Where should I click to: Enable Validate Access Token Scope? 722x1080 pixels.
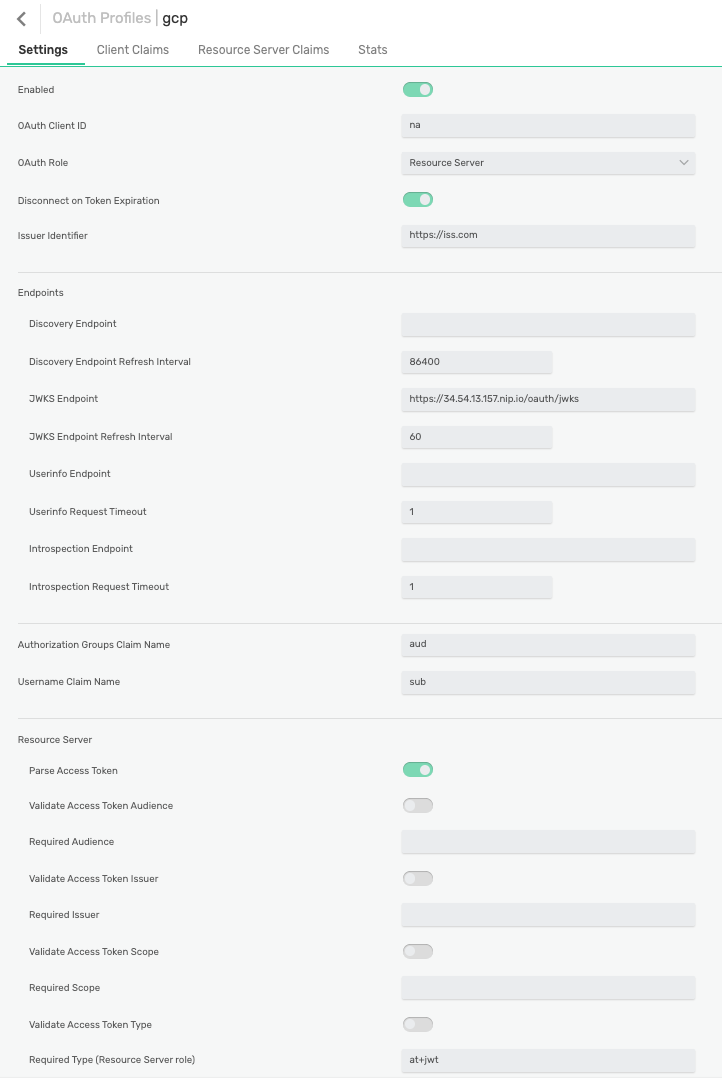click(x=417, y=951)
